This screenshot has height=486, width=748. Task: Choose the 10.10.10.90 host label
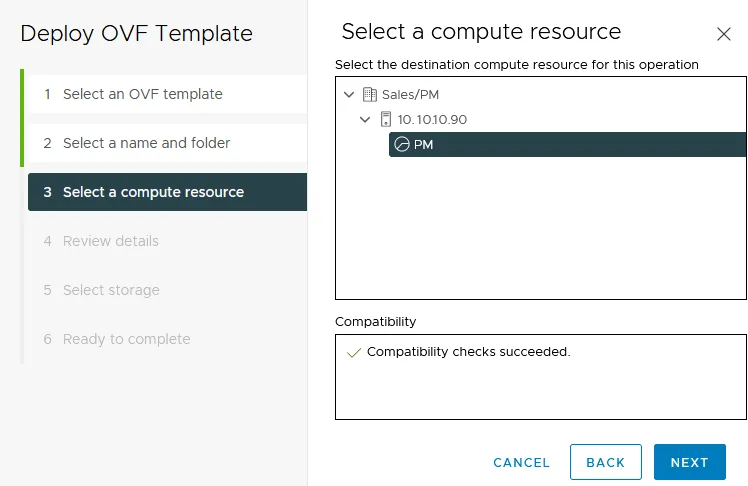click(x=432, y=120)
